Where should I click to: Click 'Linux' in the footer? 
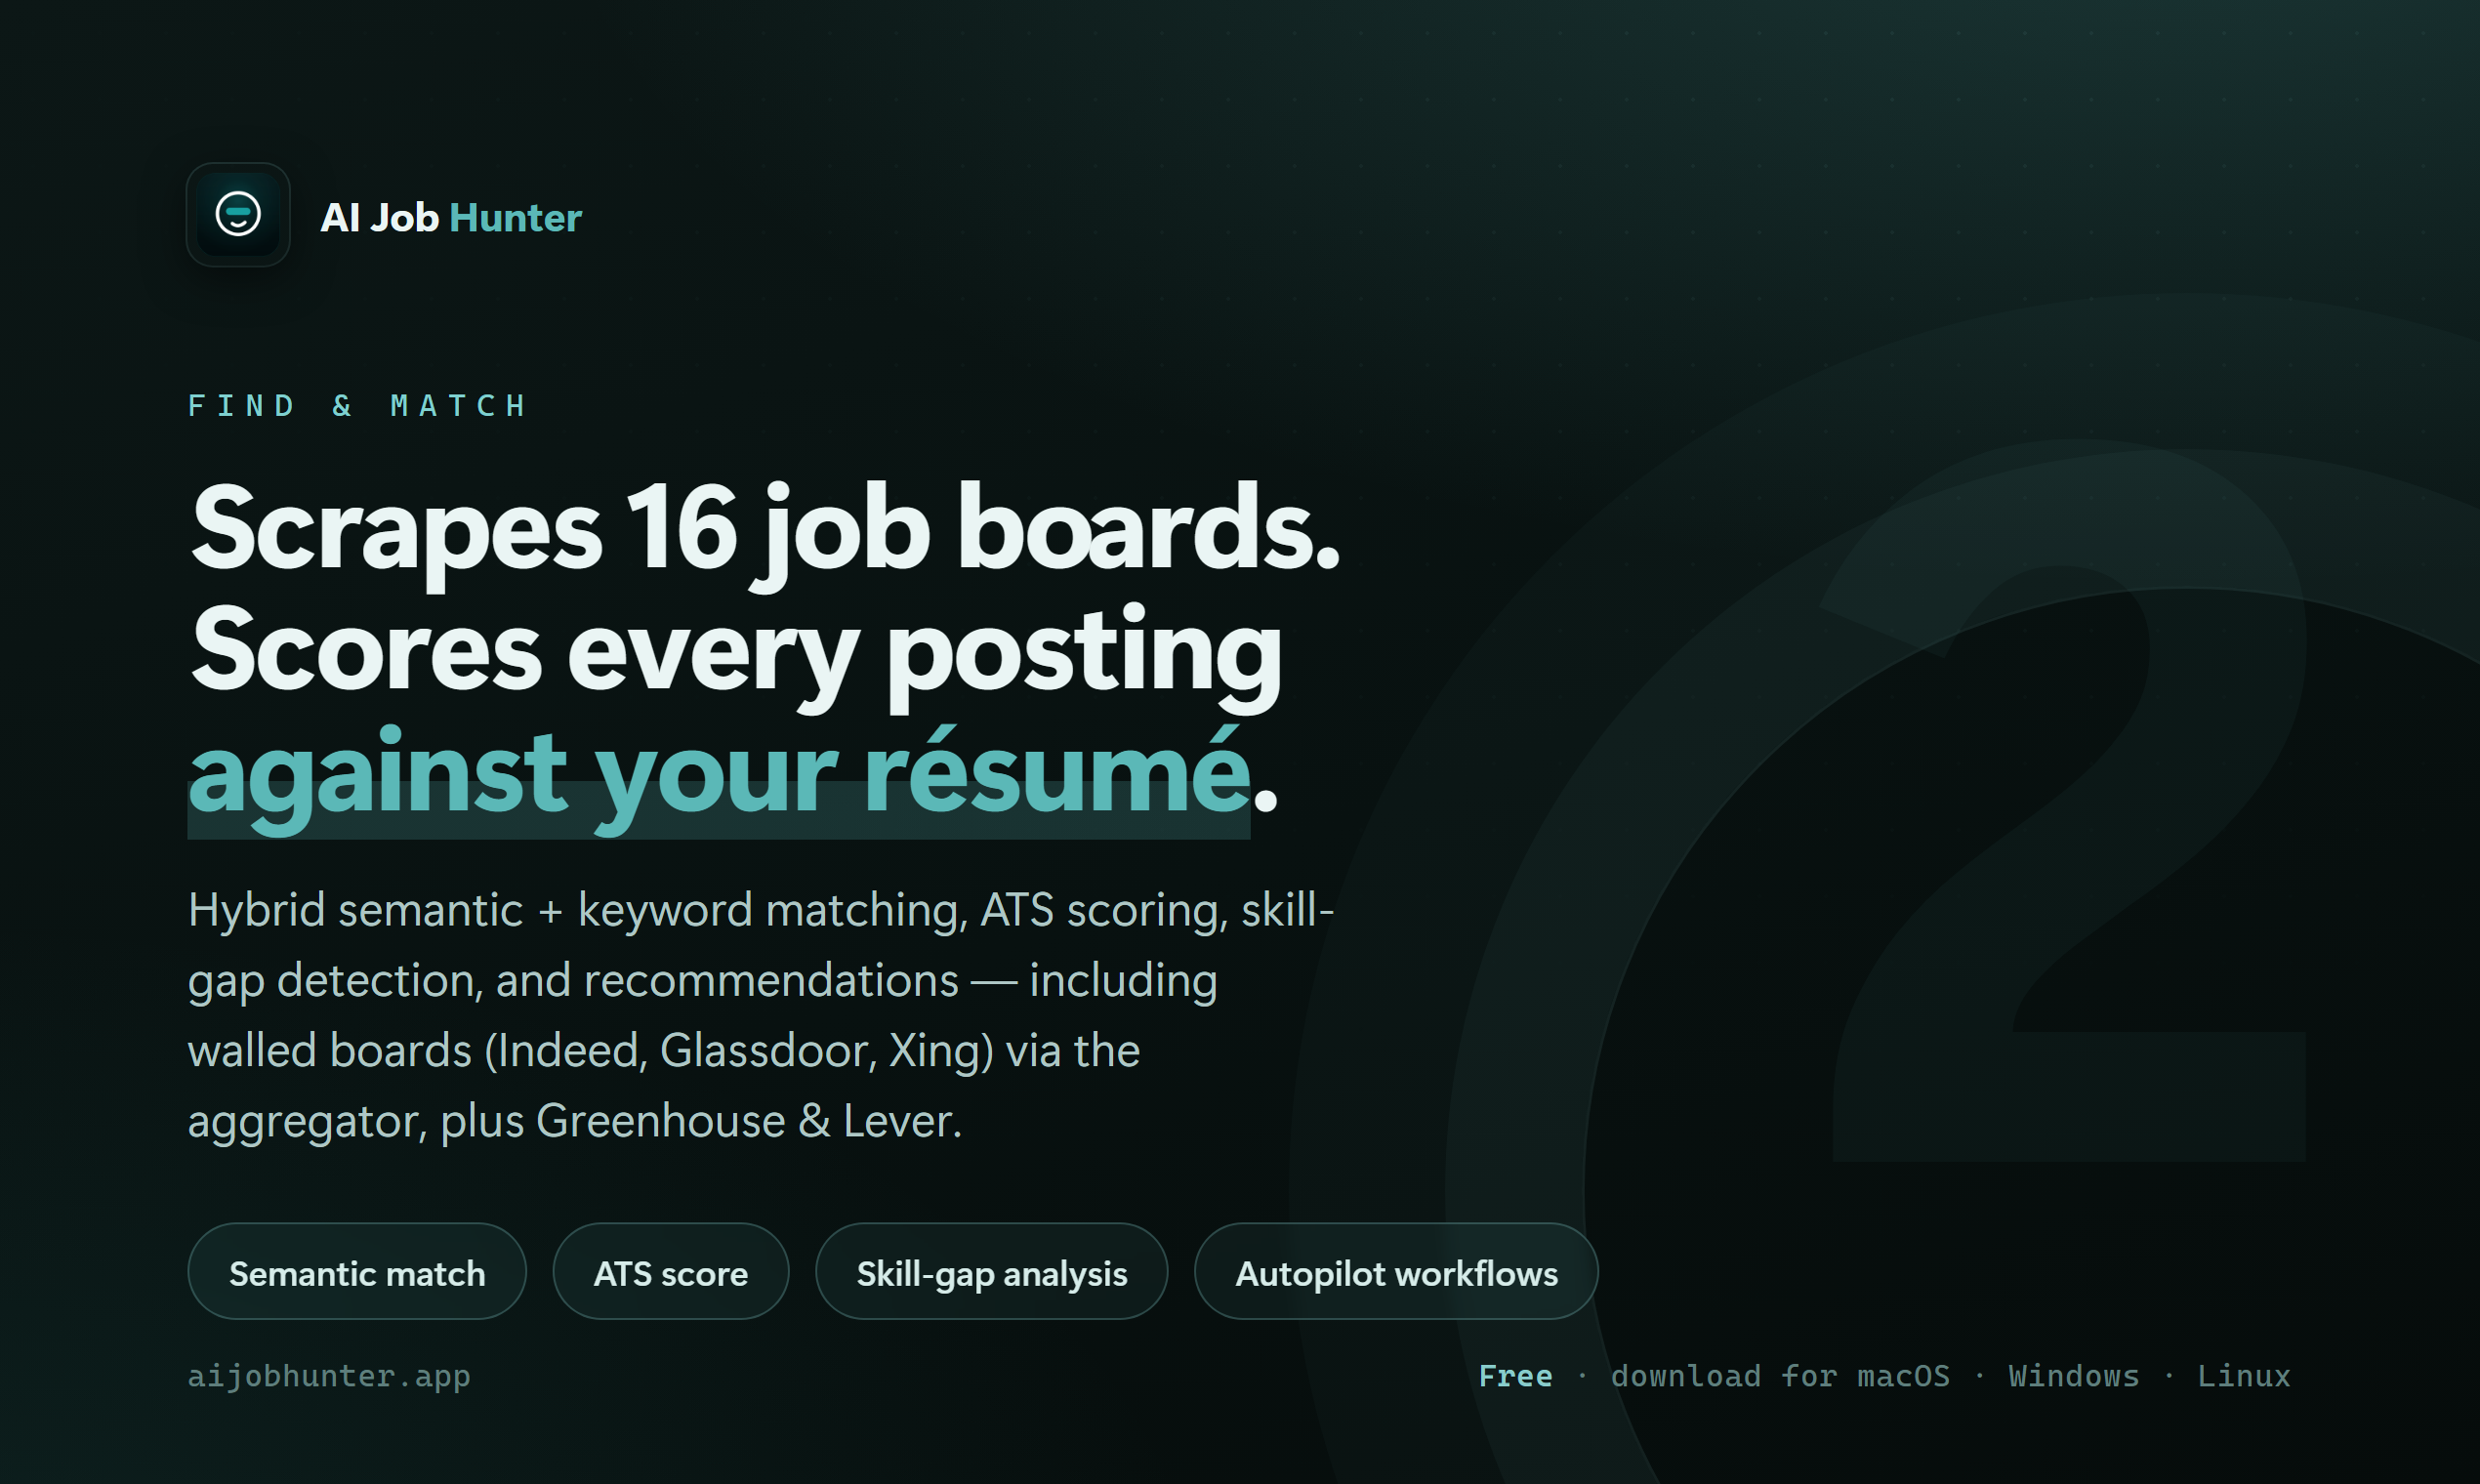(x=2243, y=1376)
